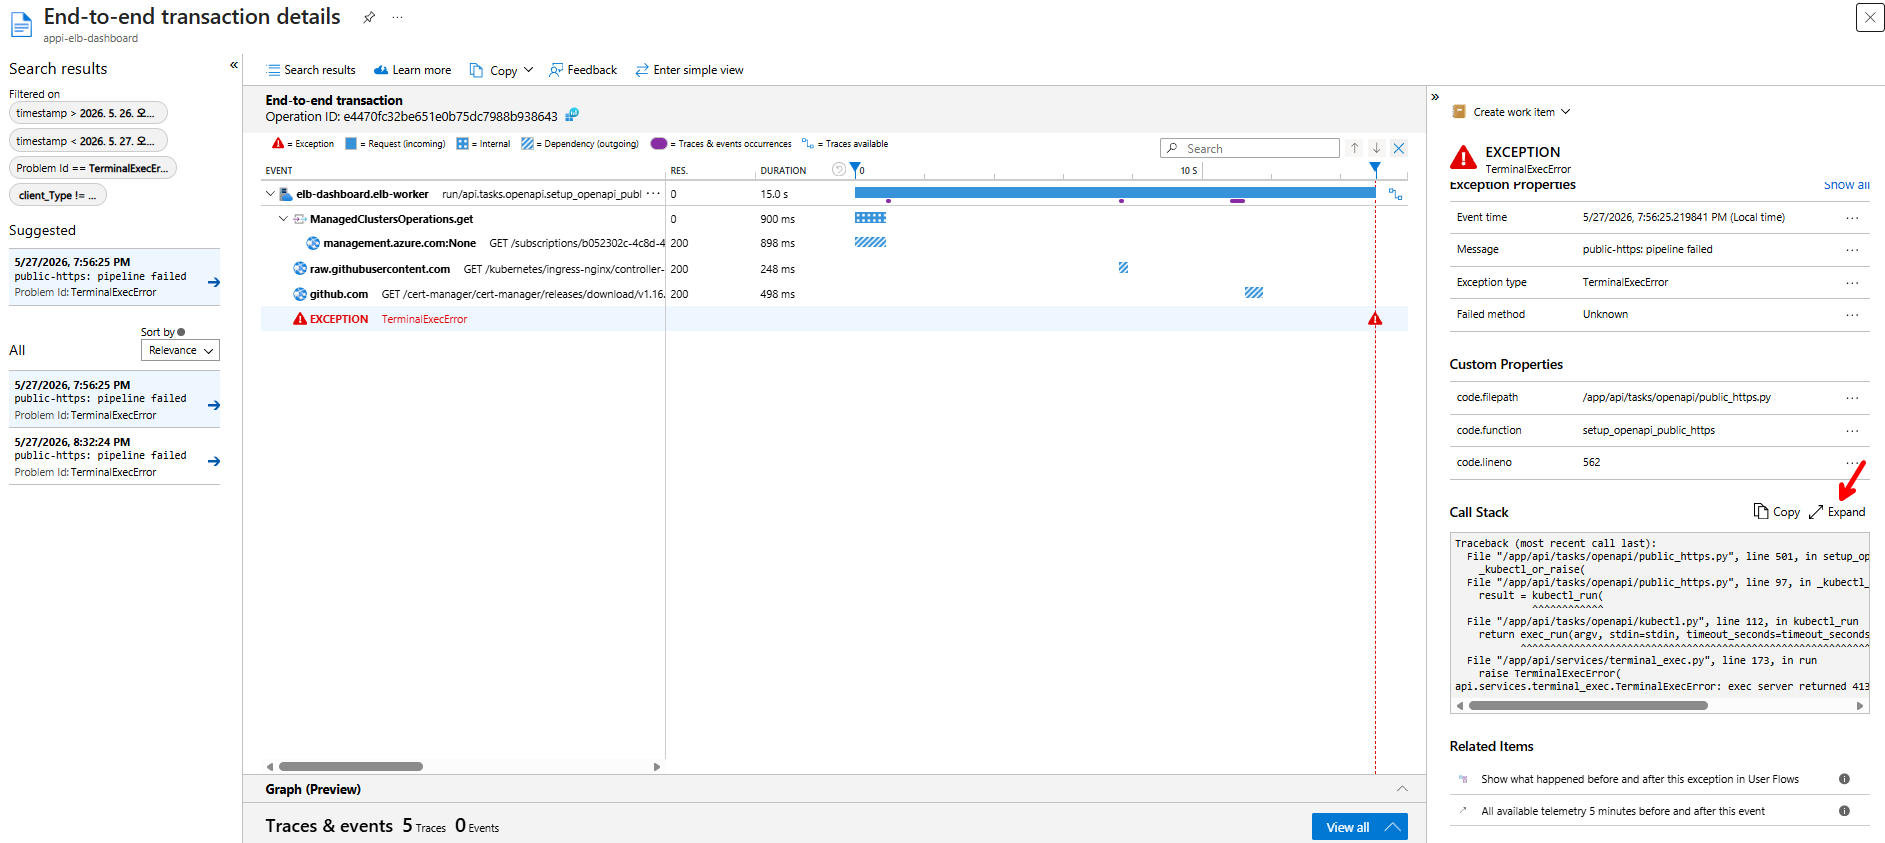This screenshot has width=1885, height=843.
Task: Click the Feedback toolbar button
Action: coord(583,70)
